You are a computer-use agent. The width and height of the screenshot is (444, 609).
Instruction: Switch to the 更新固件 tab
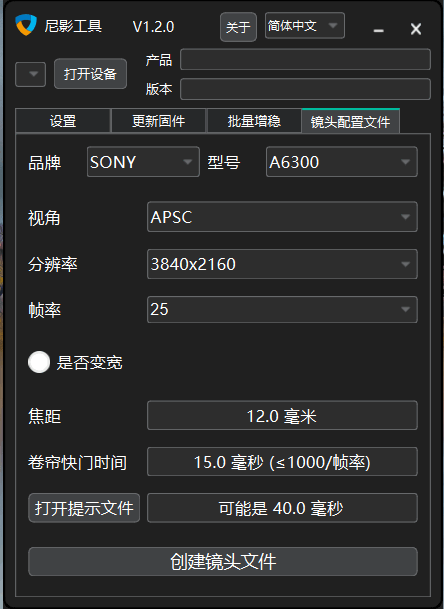[x=158, y=121]
